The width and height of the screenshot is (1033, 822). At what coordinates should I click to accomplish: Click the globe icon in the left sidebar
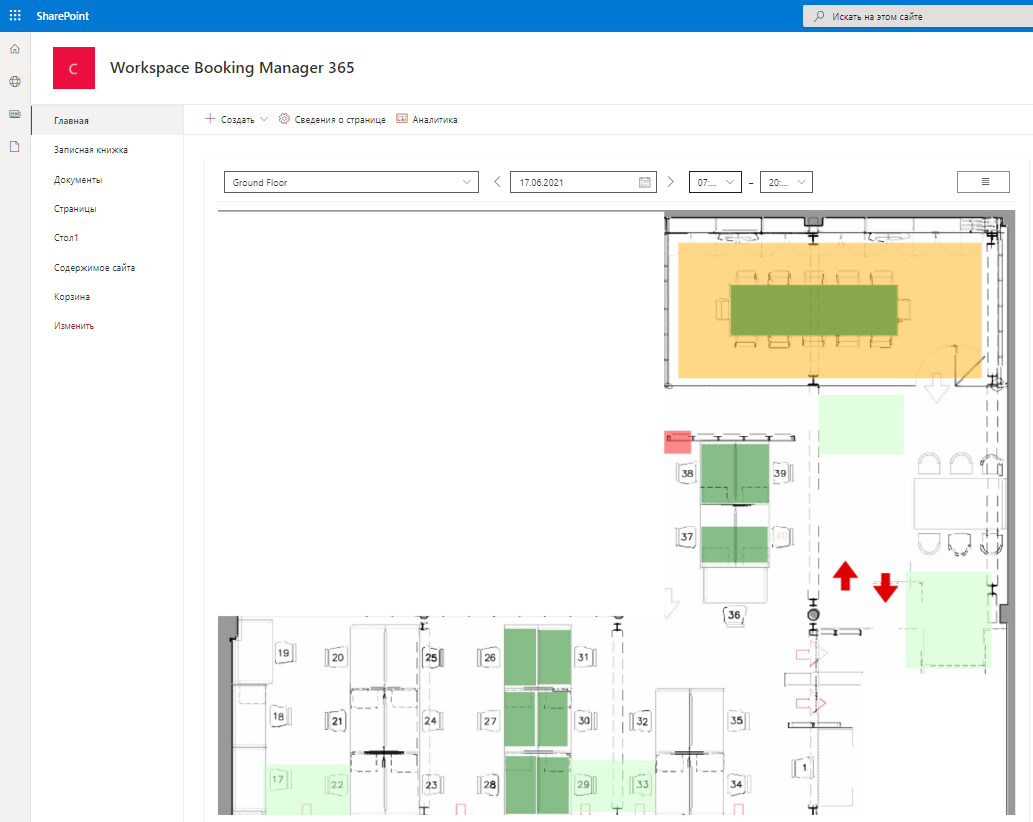pos(14,81)
